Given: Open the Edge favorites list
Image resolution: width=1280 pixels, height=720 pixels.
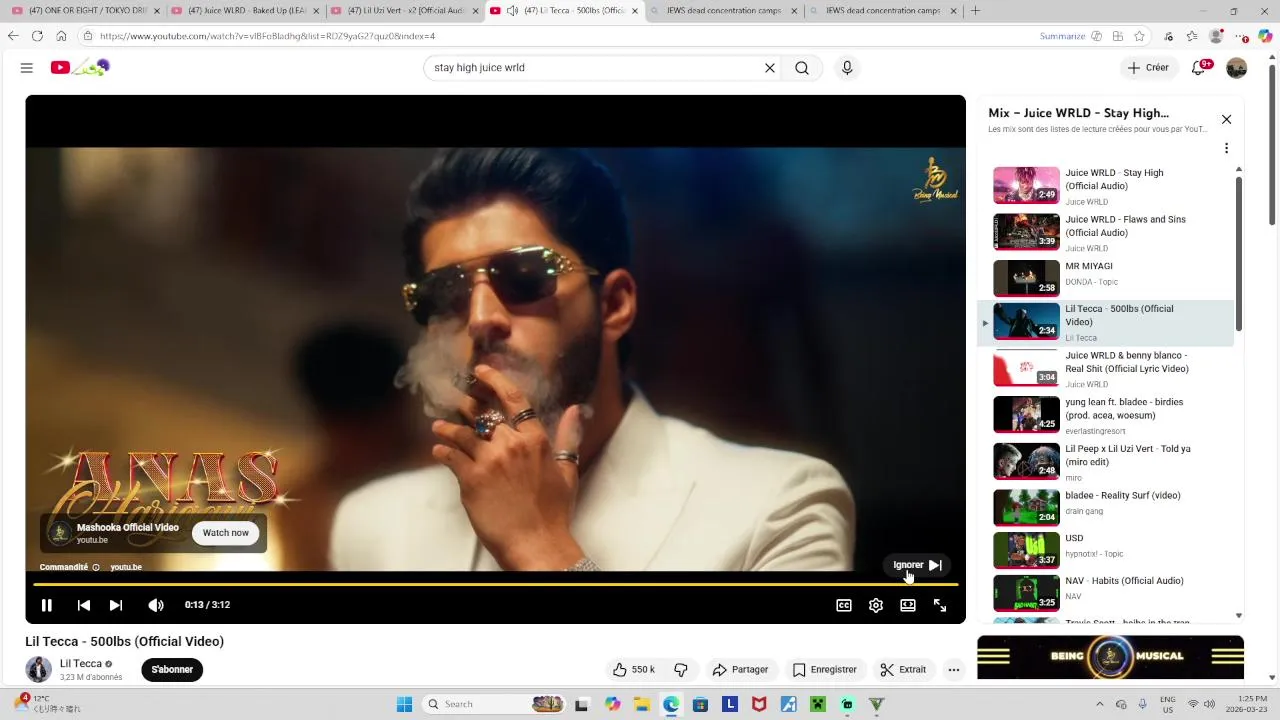Looking at the screenshot, I should 1191,36.
